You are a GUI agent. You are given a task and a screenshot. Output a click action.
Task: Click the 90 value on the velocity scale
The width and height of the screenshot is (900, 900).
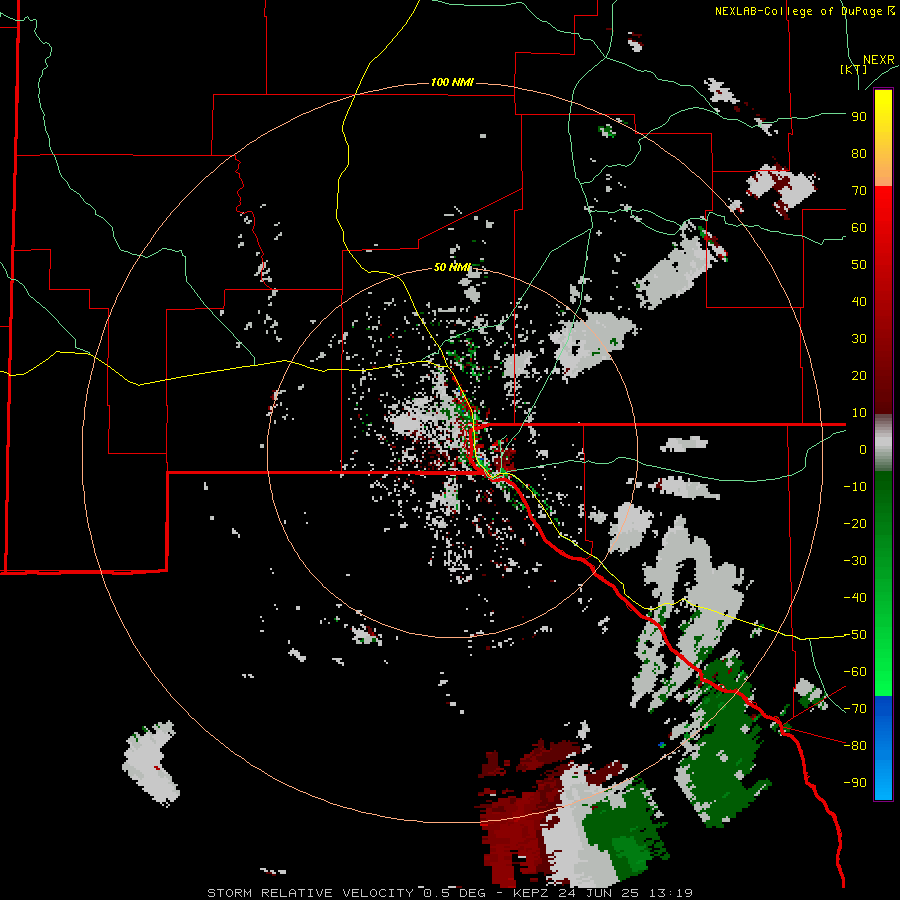point(859,117)
